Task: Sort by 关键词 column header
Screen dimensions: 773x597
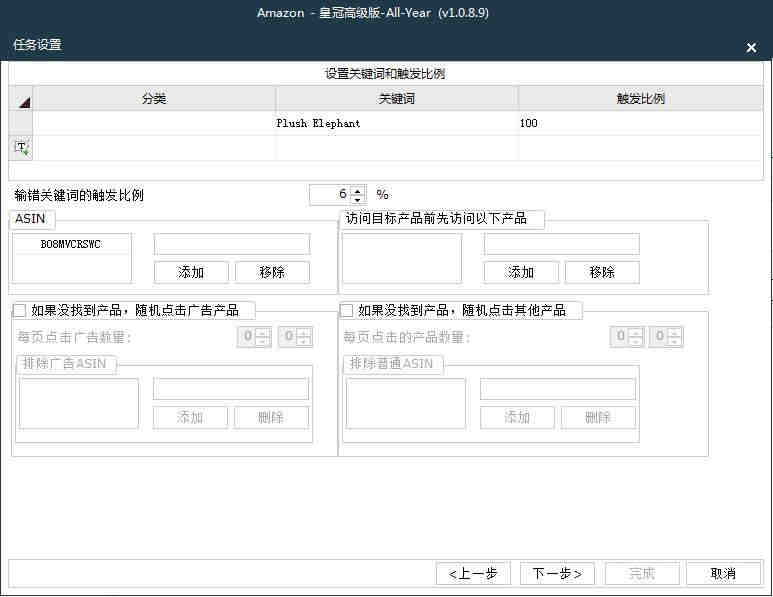Action: point(397,99)
